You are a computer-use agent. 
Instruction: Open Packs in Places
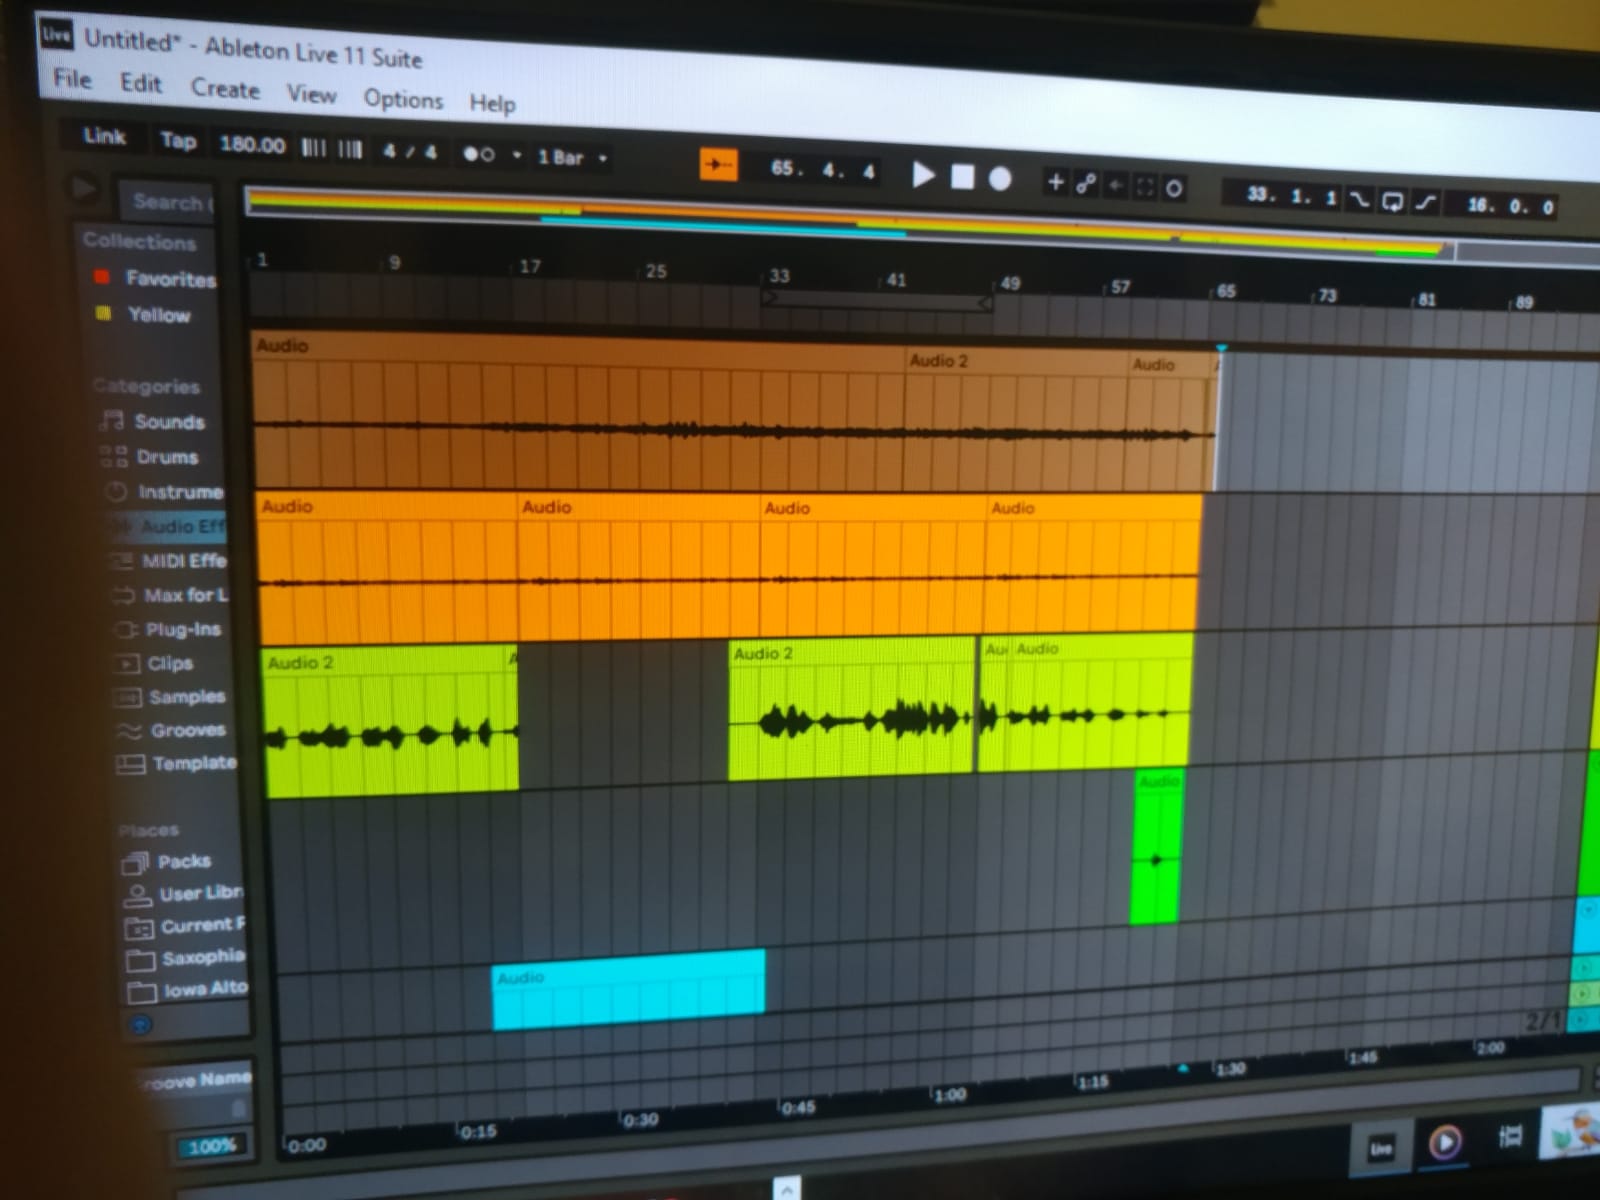[x=184, y=861]
